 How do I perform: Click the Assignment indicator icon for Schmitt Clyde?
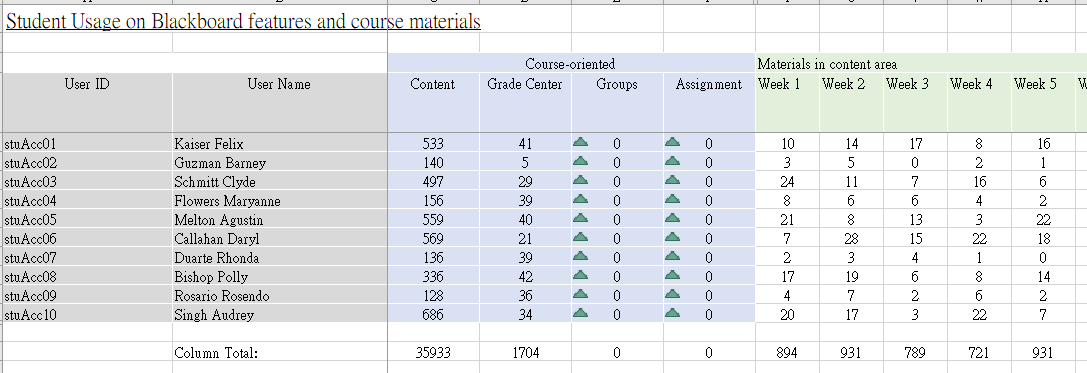coord(672,180)
